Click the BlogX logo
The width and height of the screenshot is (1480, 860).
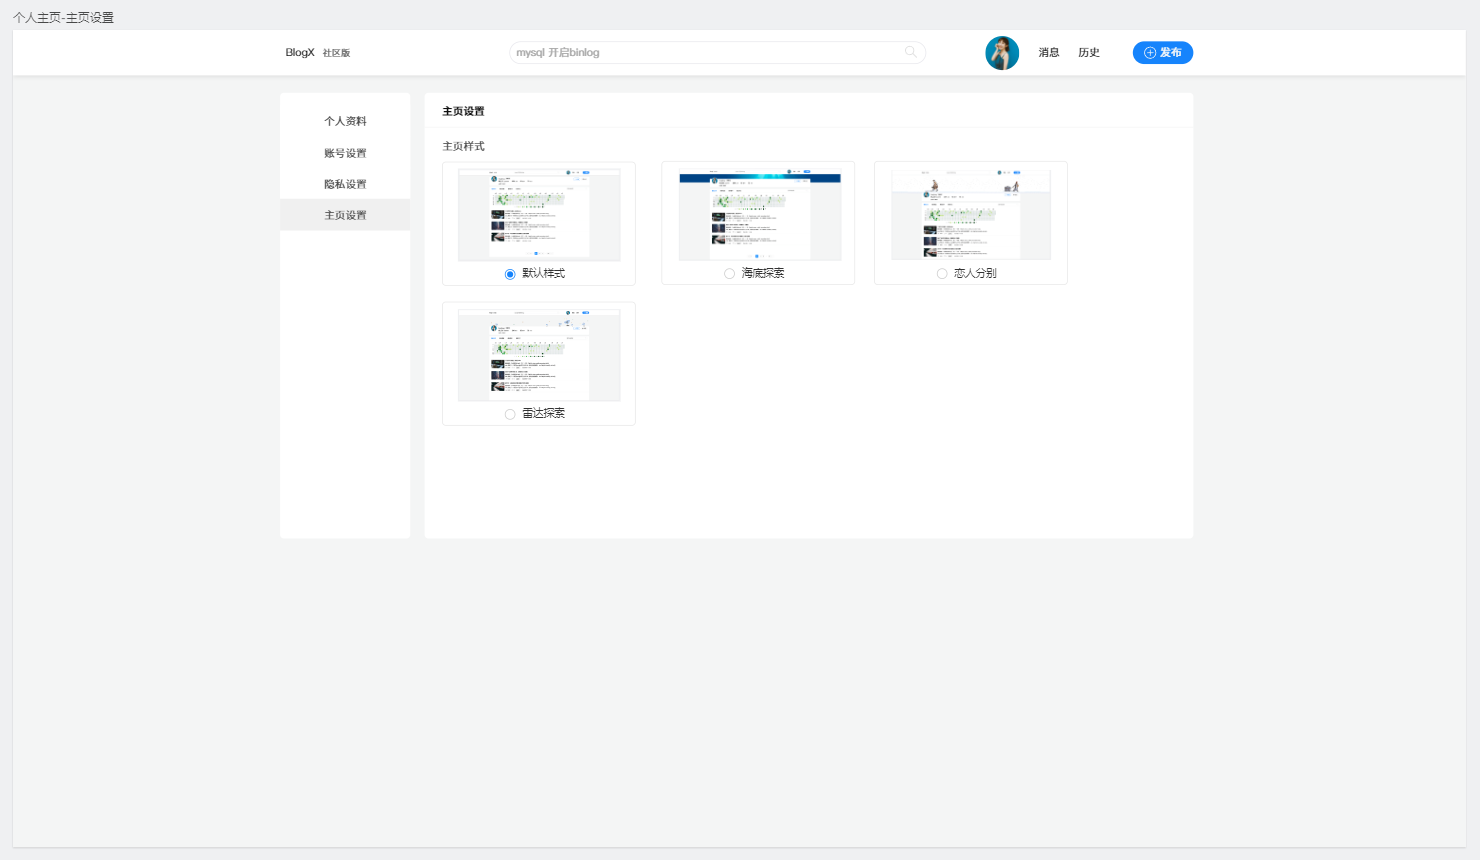(x=300, y=53)
